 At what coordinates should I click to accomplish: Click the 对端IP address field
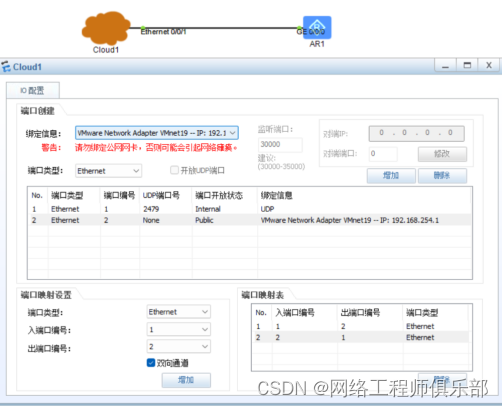click(x=416, y=133)
